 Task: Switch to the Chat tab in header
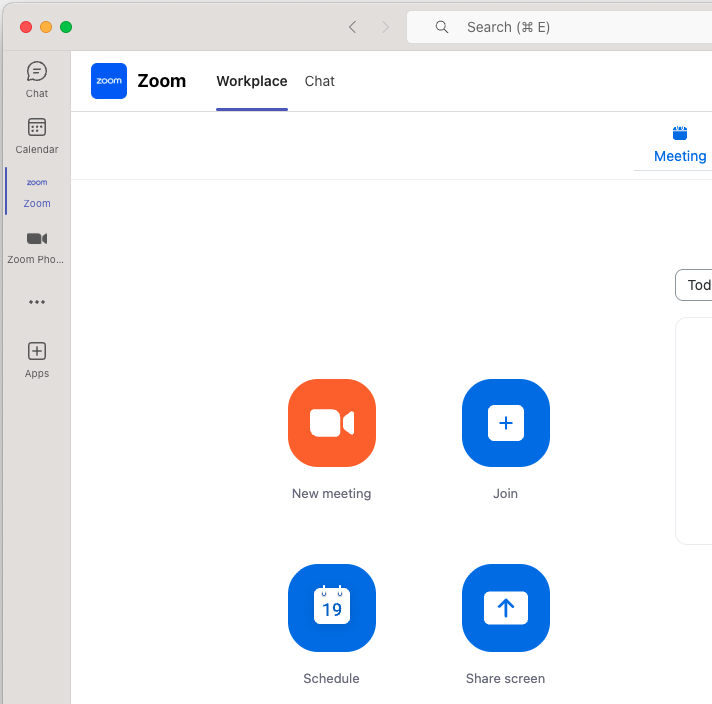point(320,82)
